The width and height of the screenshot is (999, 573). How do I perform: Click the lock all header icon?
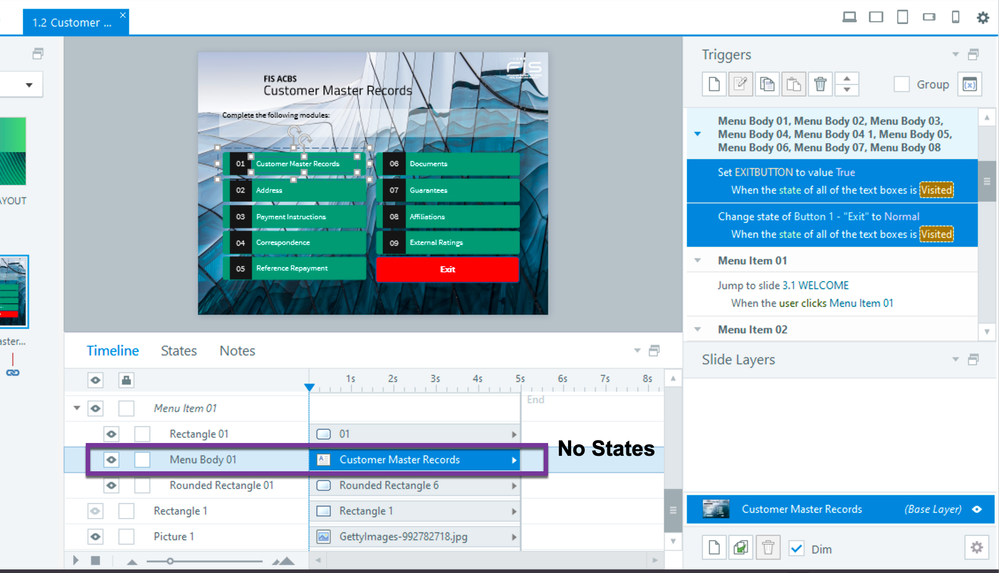pos(126,381)
